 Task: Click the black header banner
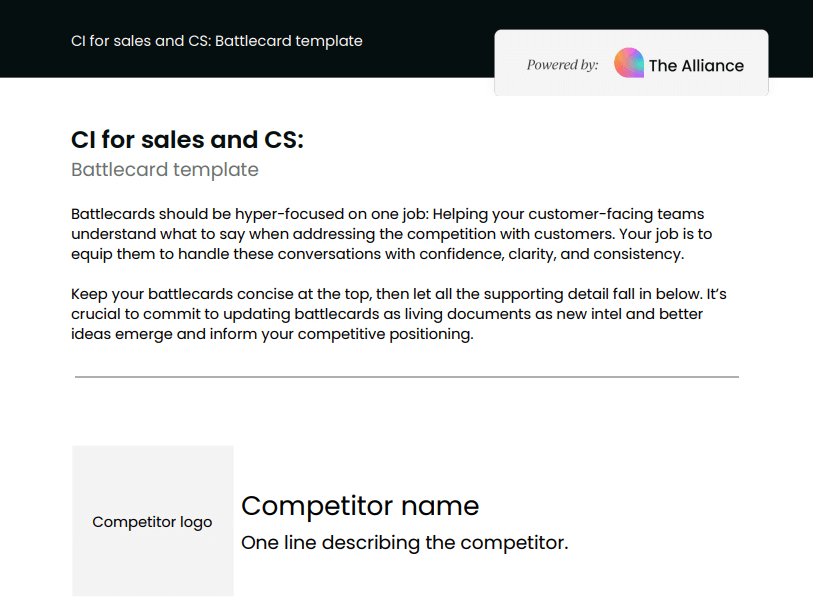click(406, 39)
